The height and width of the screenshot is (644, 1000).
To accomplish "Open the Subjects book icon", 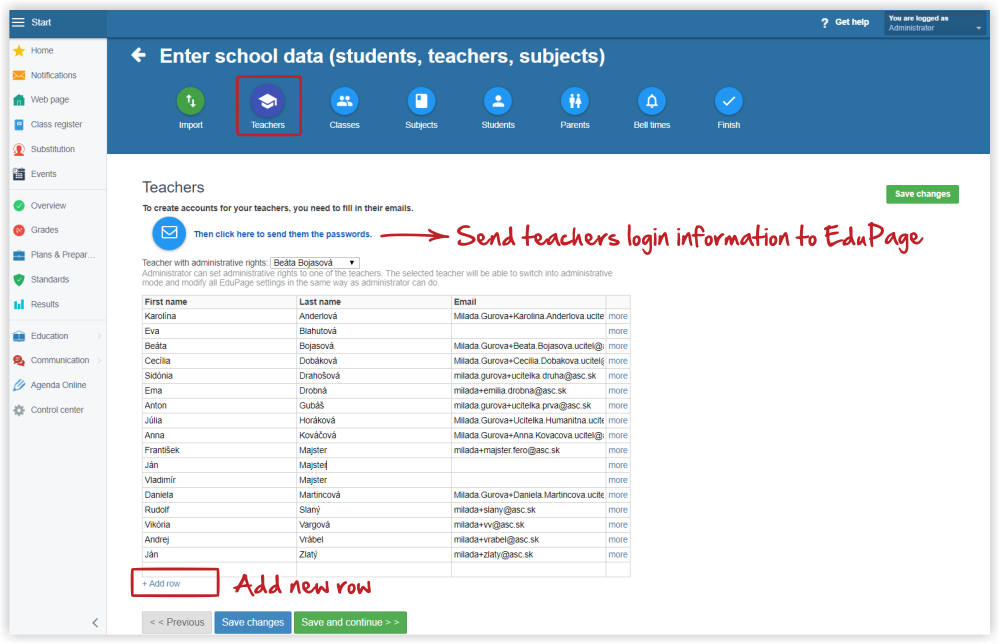I will pos(422,101).
